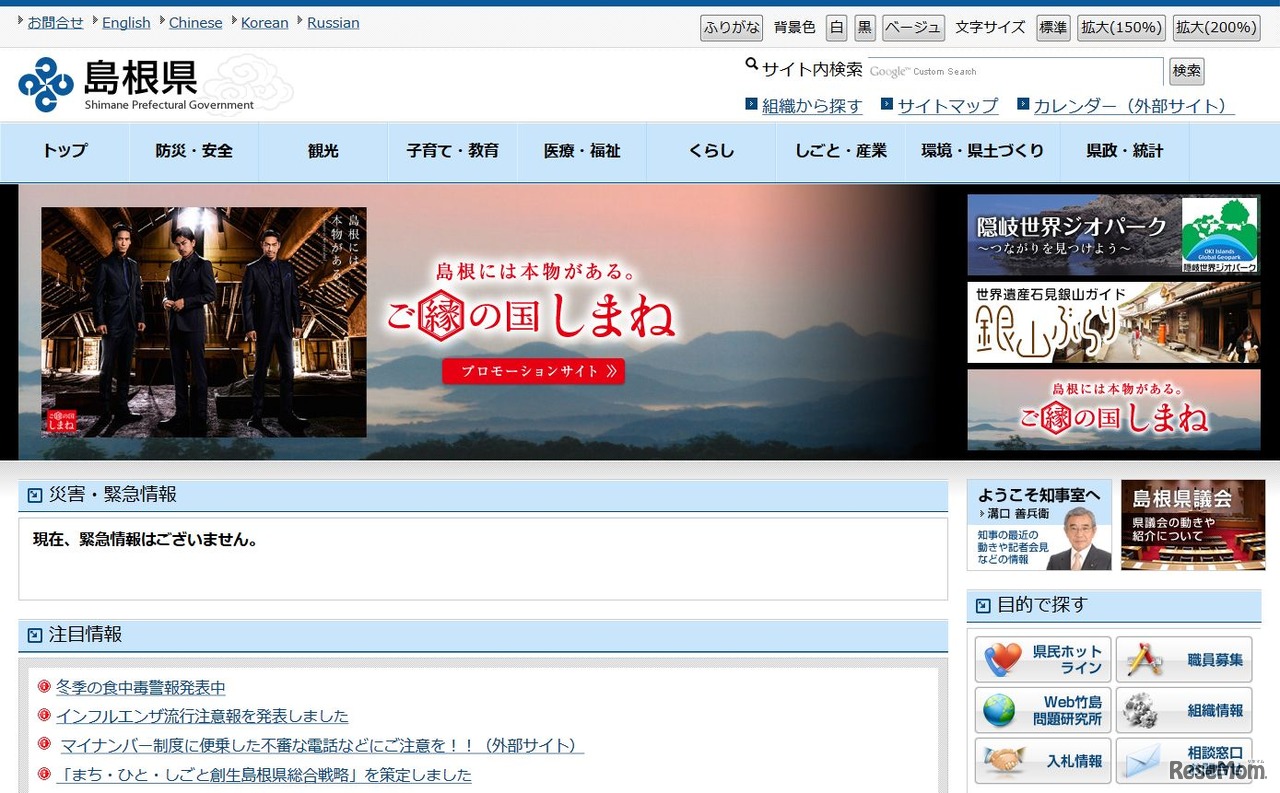
Task: Open the 県政・統計 navigation tab
Action: 1124,151
